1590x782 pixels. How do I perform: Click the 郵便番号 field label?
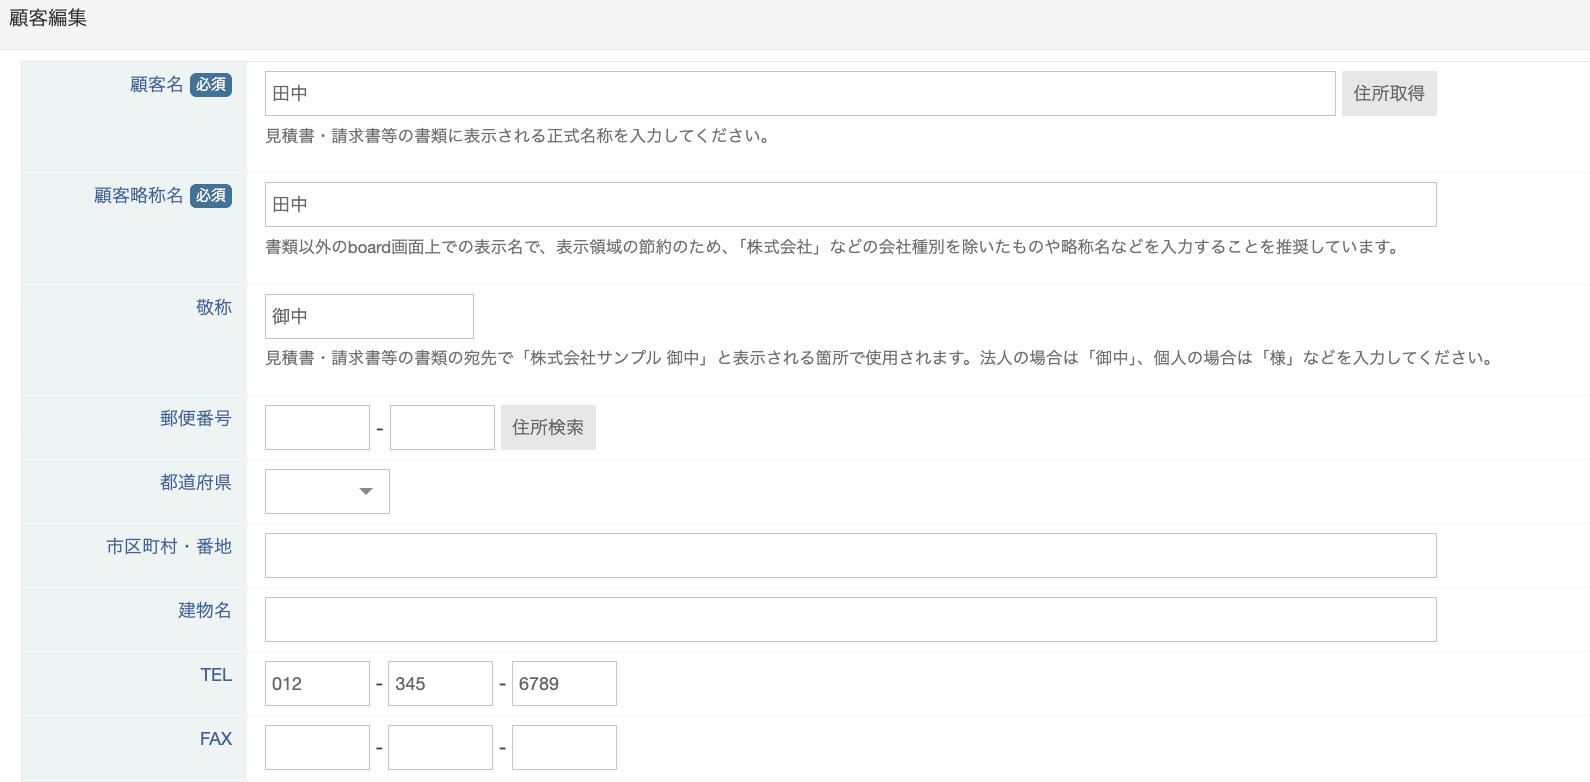(x=196, y=418)
